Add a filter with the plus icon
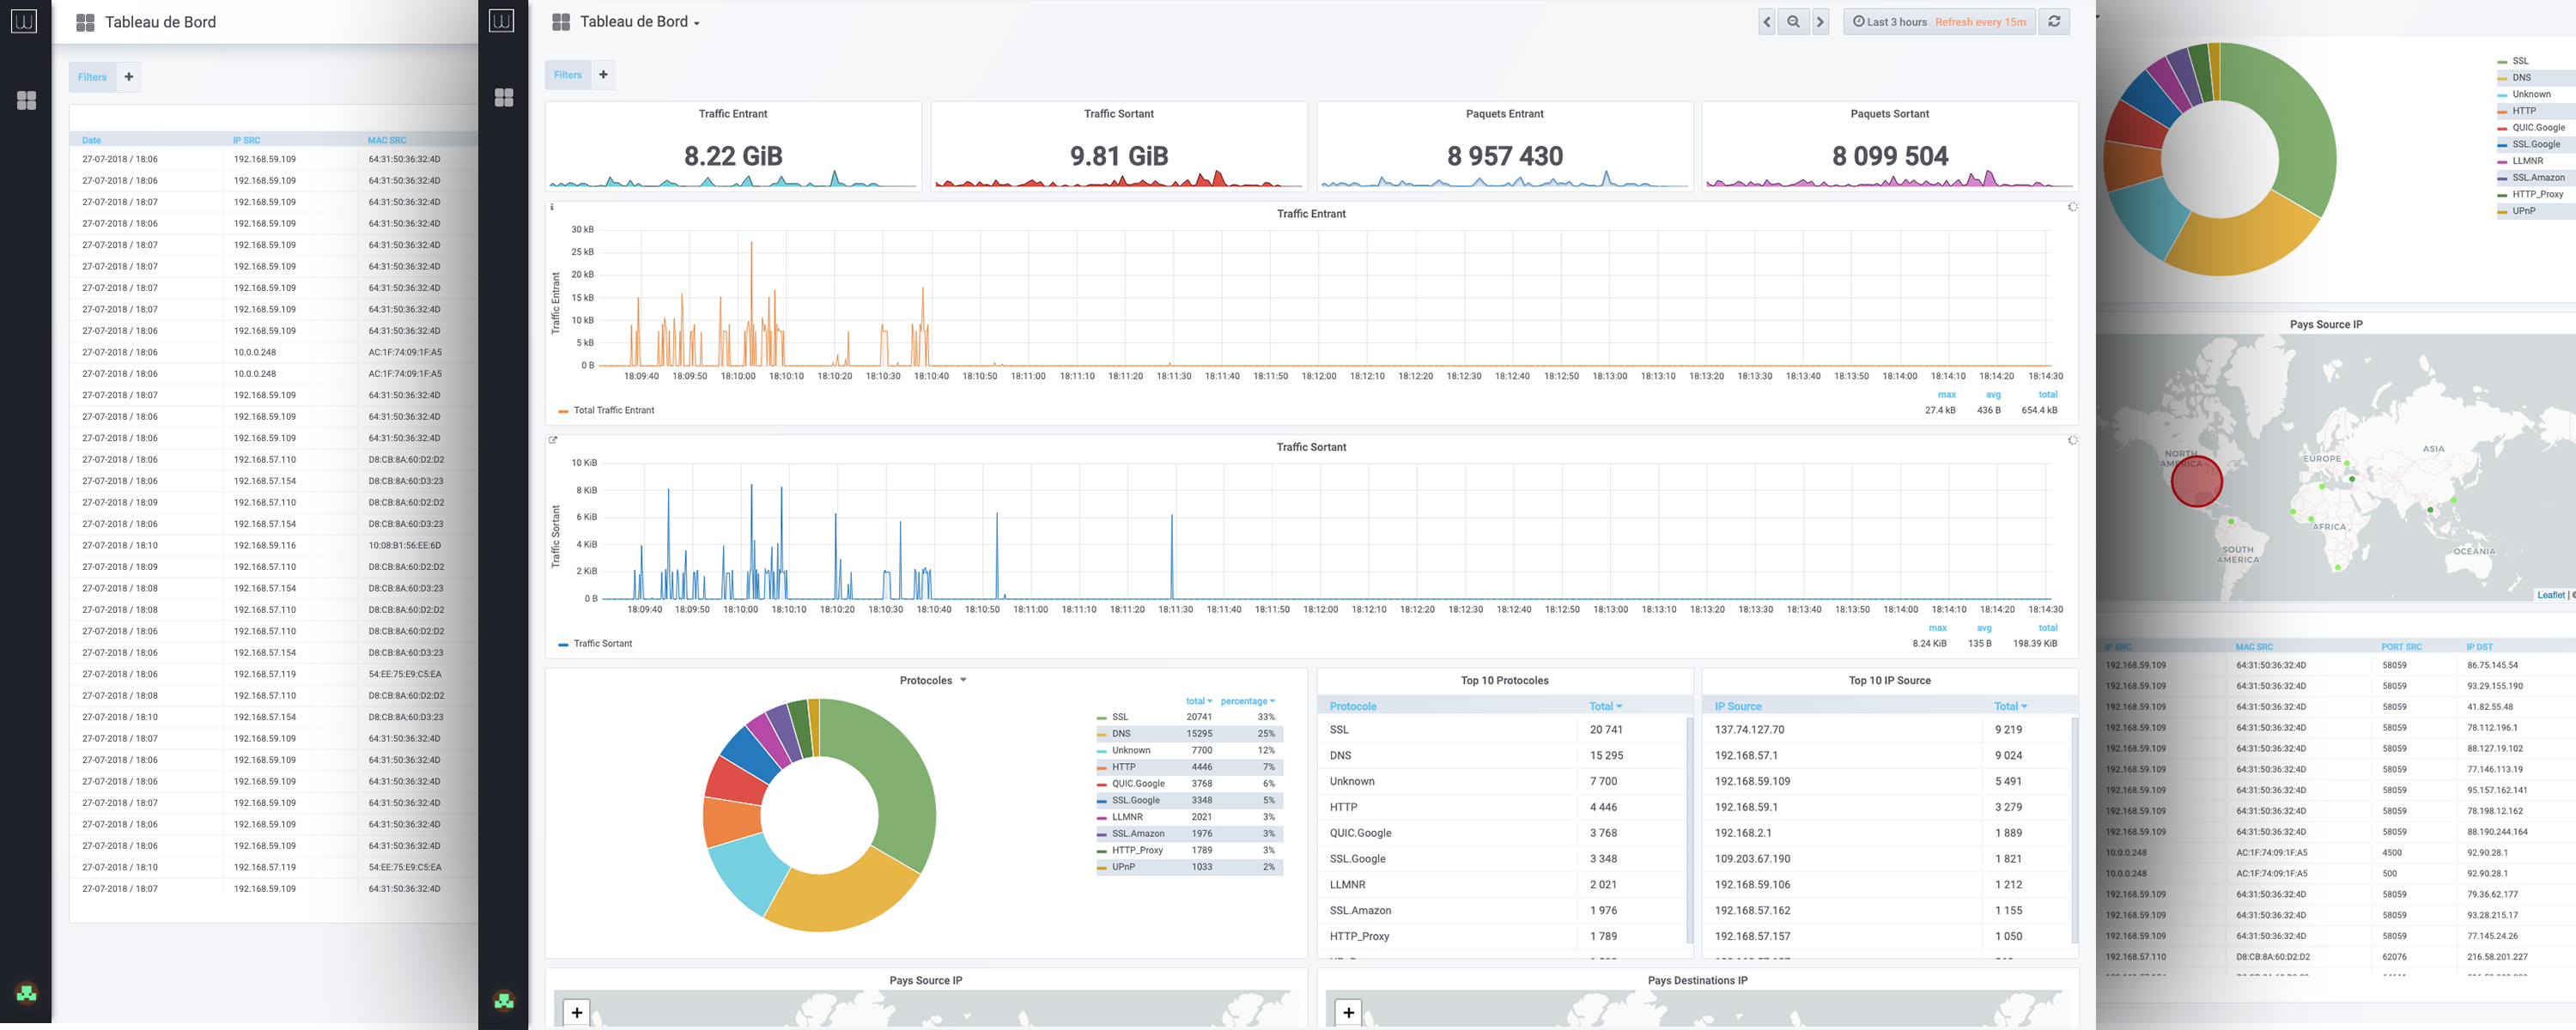Screen dimensions: 2576x1030 tap(603, 75)
